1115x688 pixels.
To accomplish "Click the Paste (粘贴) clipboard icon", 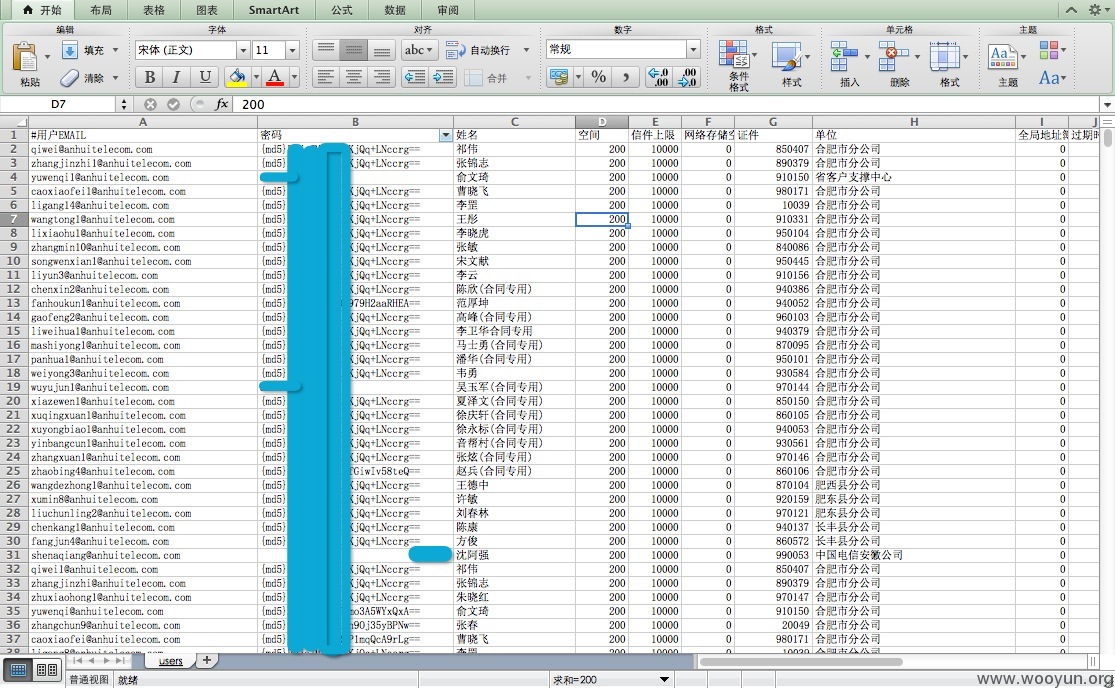I will [26, 57].
